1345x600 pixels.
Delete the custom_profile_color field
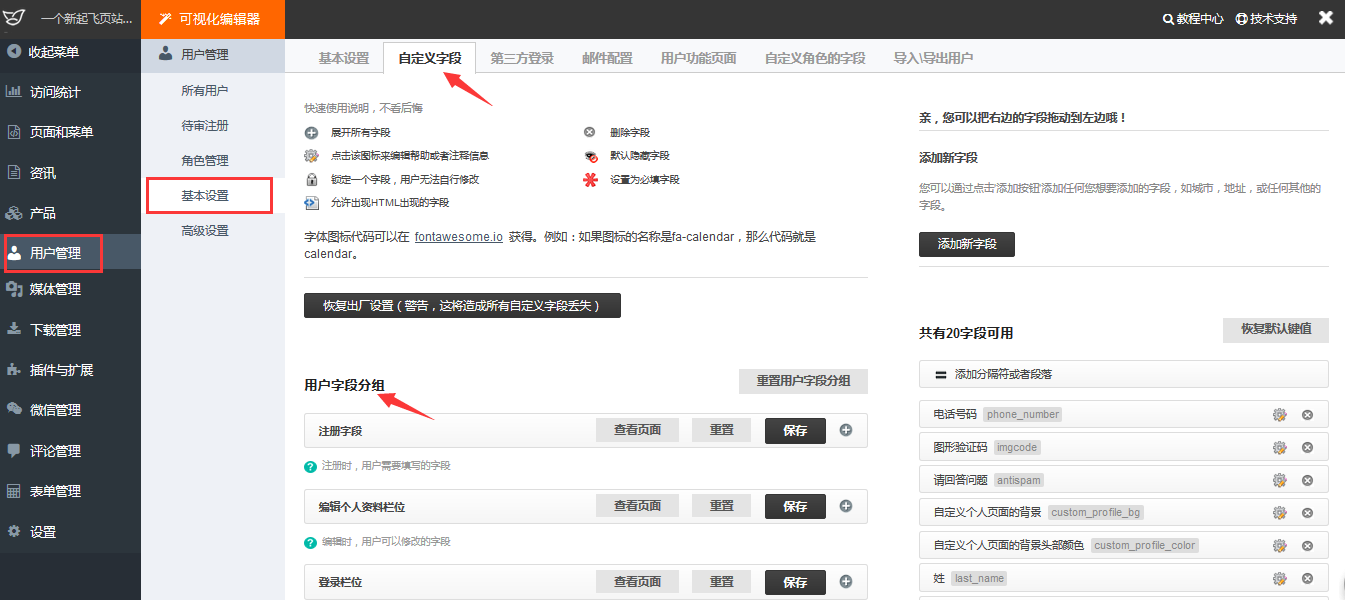click(1307, 546)
